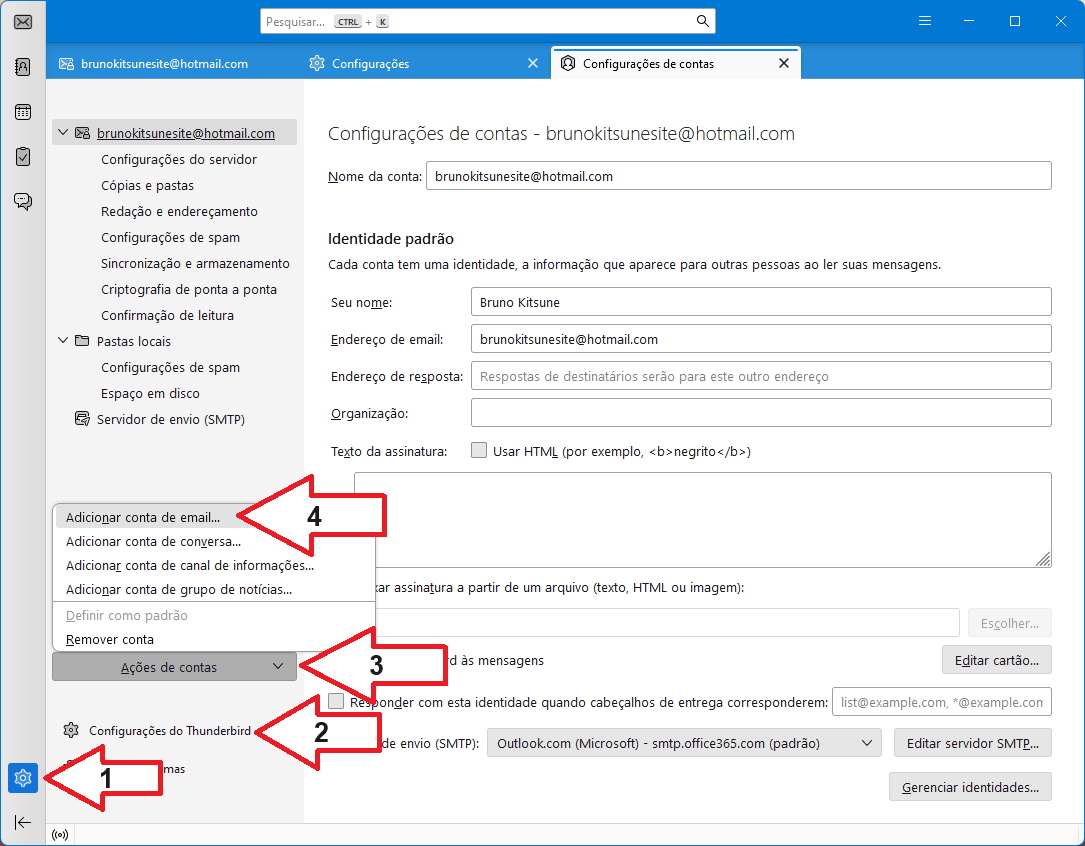The image size is (1085, 846).
Task: Click the mail icon beside brunokitsunesite account
Action: pos(82,133)
